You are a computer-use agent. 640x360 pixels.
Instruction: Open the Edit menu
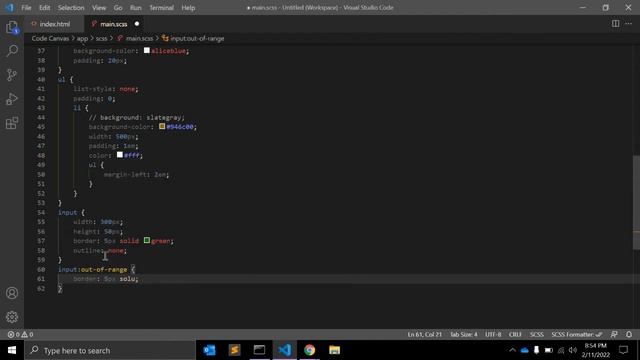[x=44, y=7]
